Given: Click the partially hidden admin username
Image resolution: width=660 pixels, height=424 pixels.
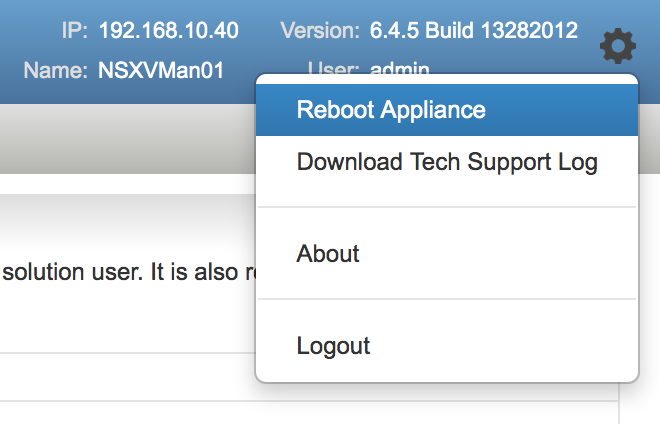Looking at the screenshot, I should (400, 67).
